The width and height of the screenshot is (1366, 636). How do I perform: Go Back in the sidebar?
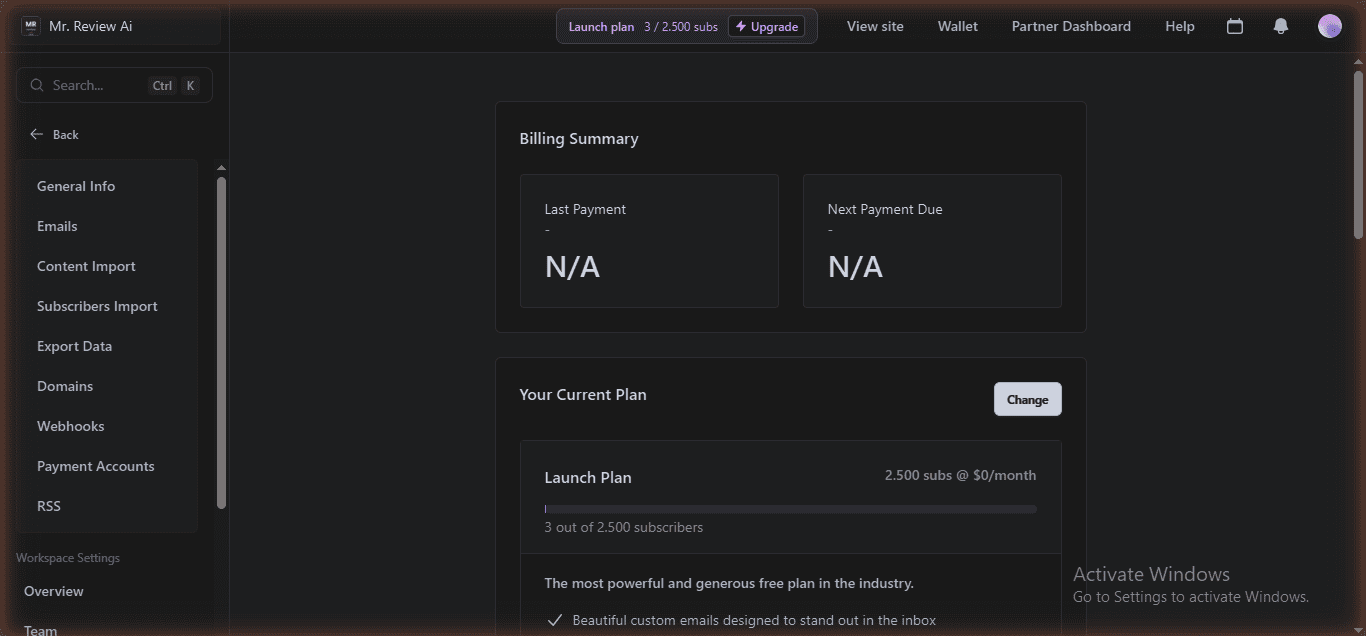(x=54, y=134)
